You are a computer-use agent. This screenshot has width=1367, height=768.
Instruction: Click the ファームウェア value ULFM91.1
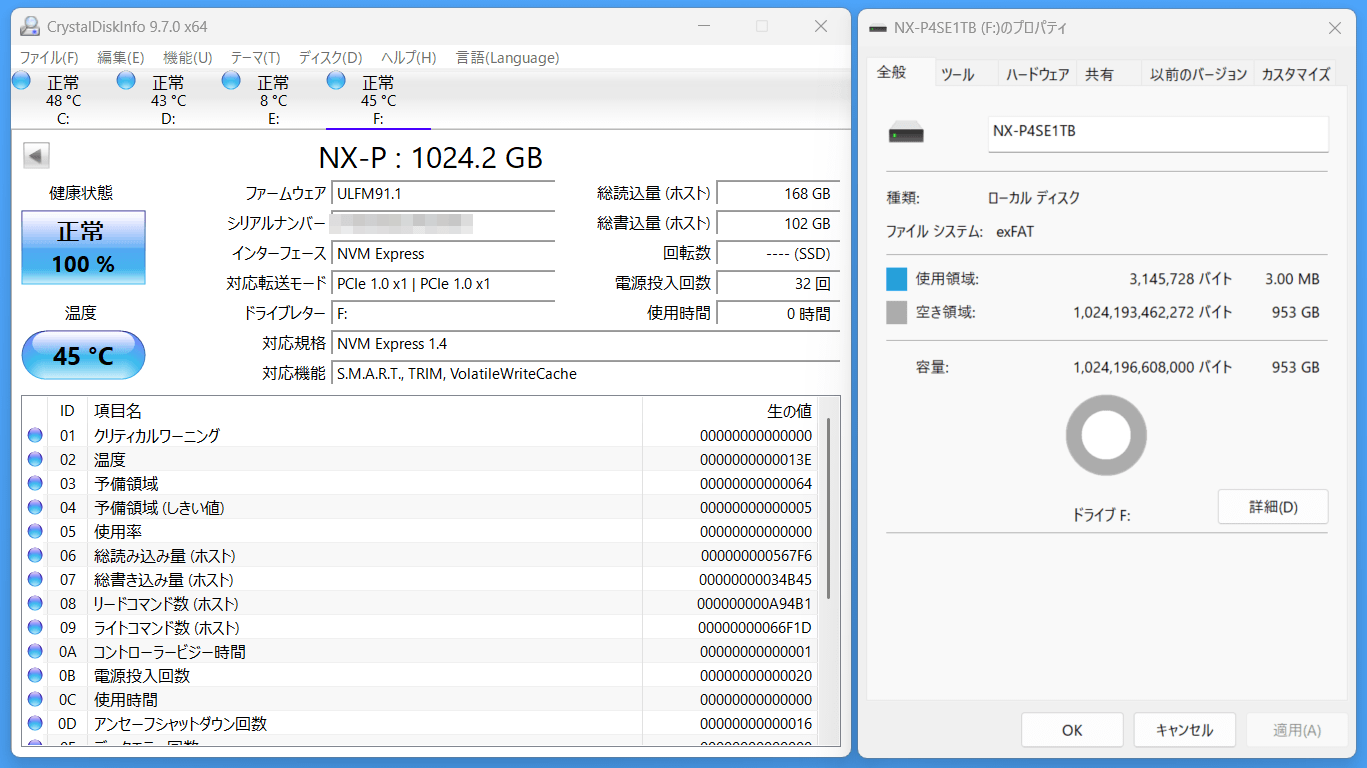(x=443, y=193)
